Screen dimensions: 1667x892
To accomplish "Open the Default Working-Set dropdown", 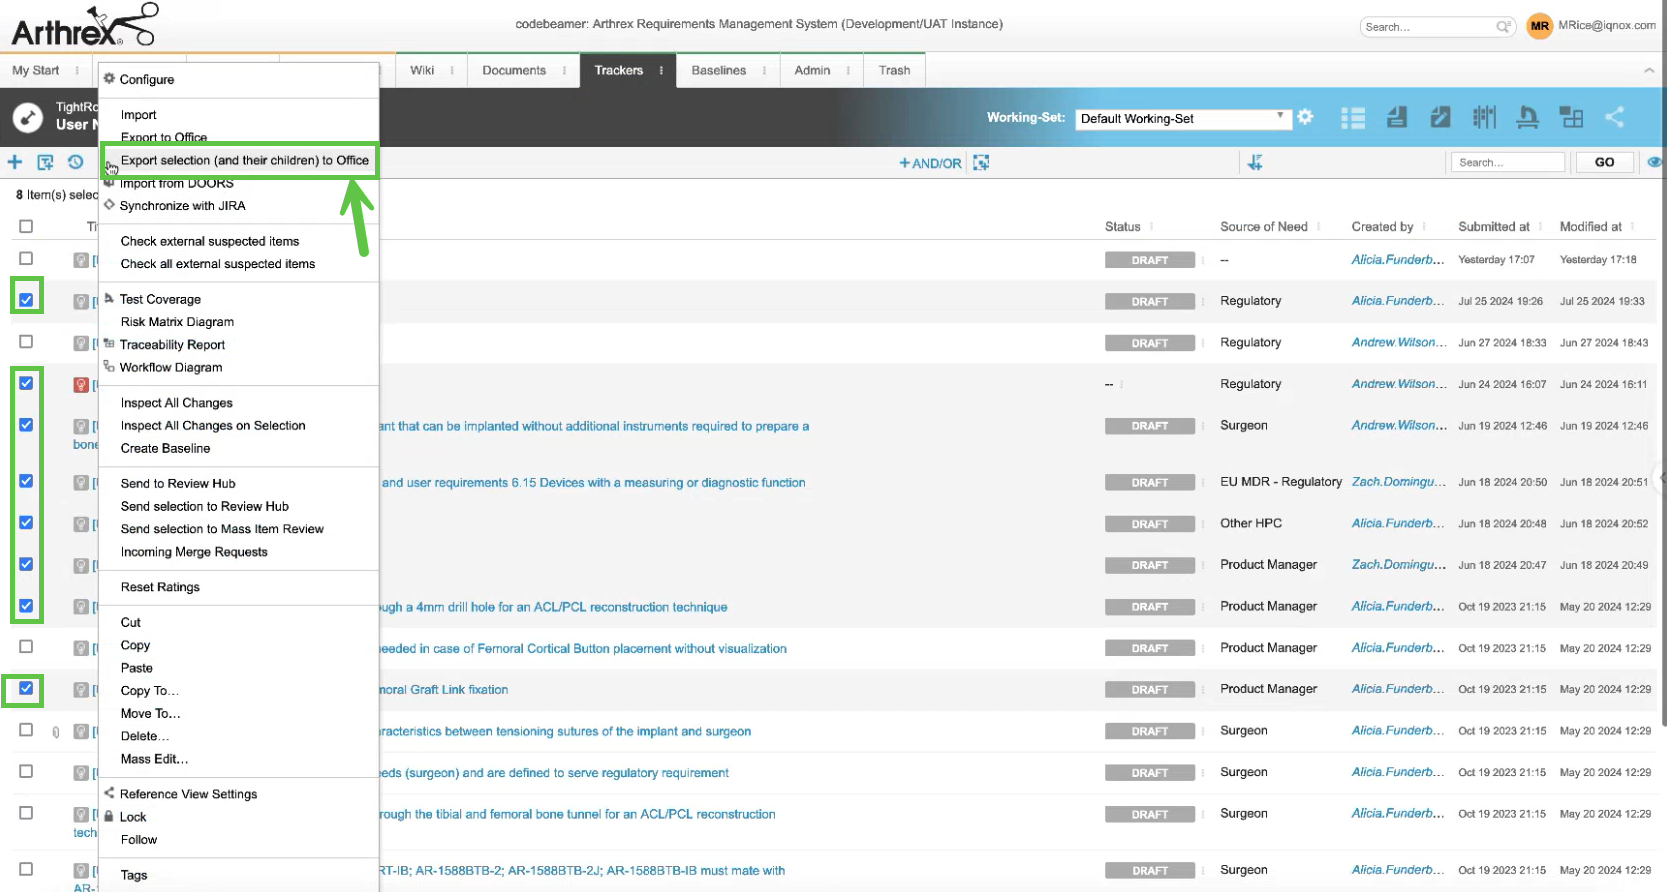I will pos(1182,118).
